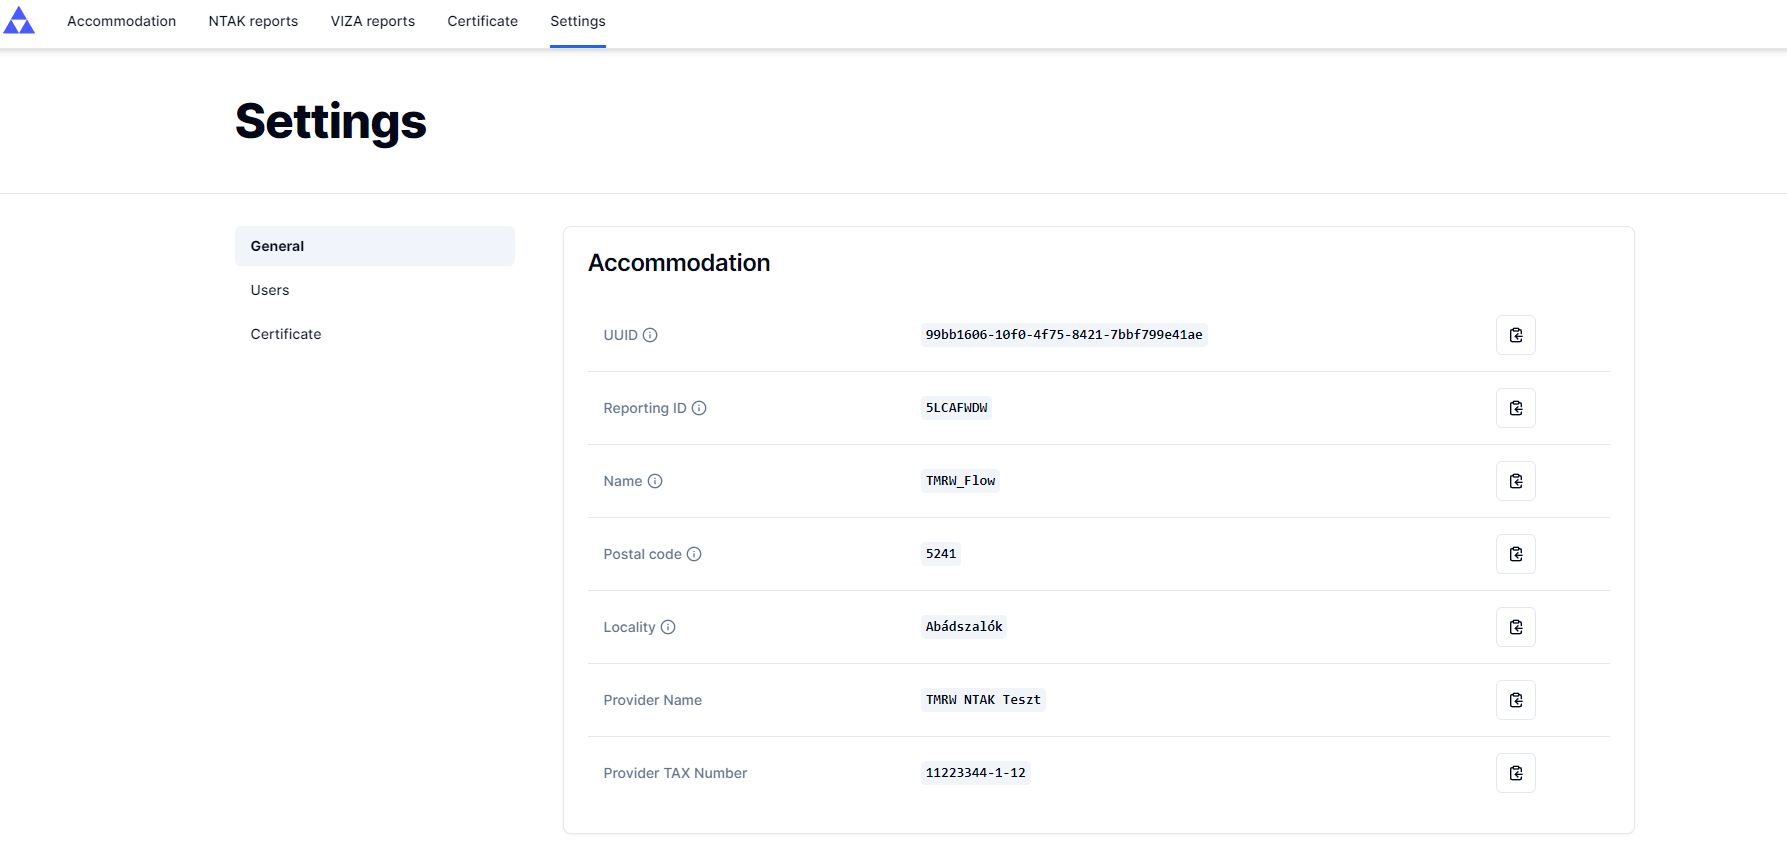The height and width of the screenshot is (853, 1787).
Task: Copy the Postal code value
Action: [1515, 554]
